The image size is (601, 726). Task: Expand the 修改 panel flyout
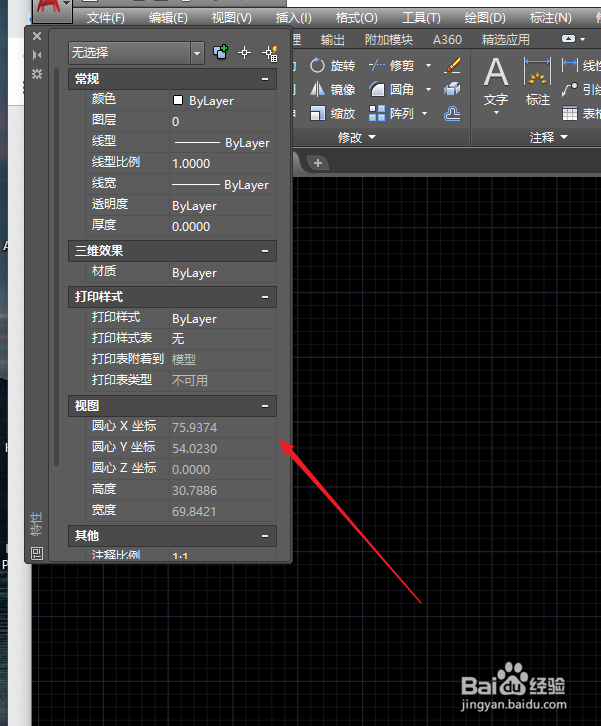357,138
